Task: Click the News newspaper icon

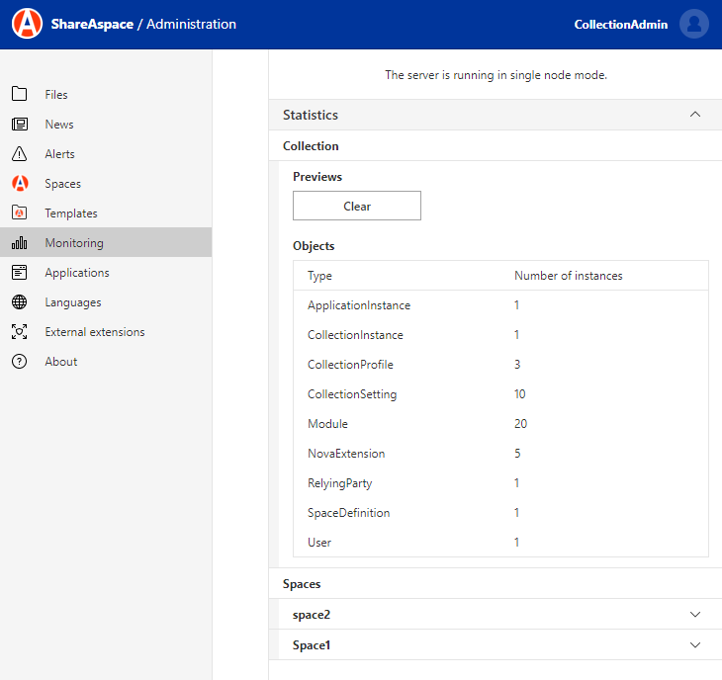Action: click(19, 125)
